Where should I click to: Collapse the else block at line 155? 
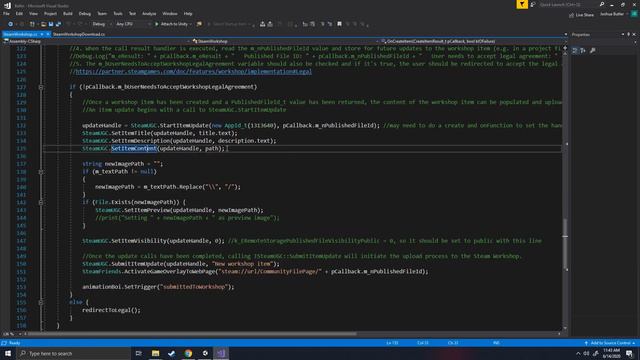pos(40,302)
